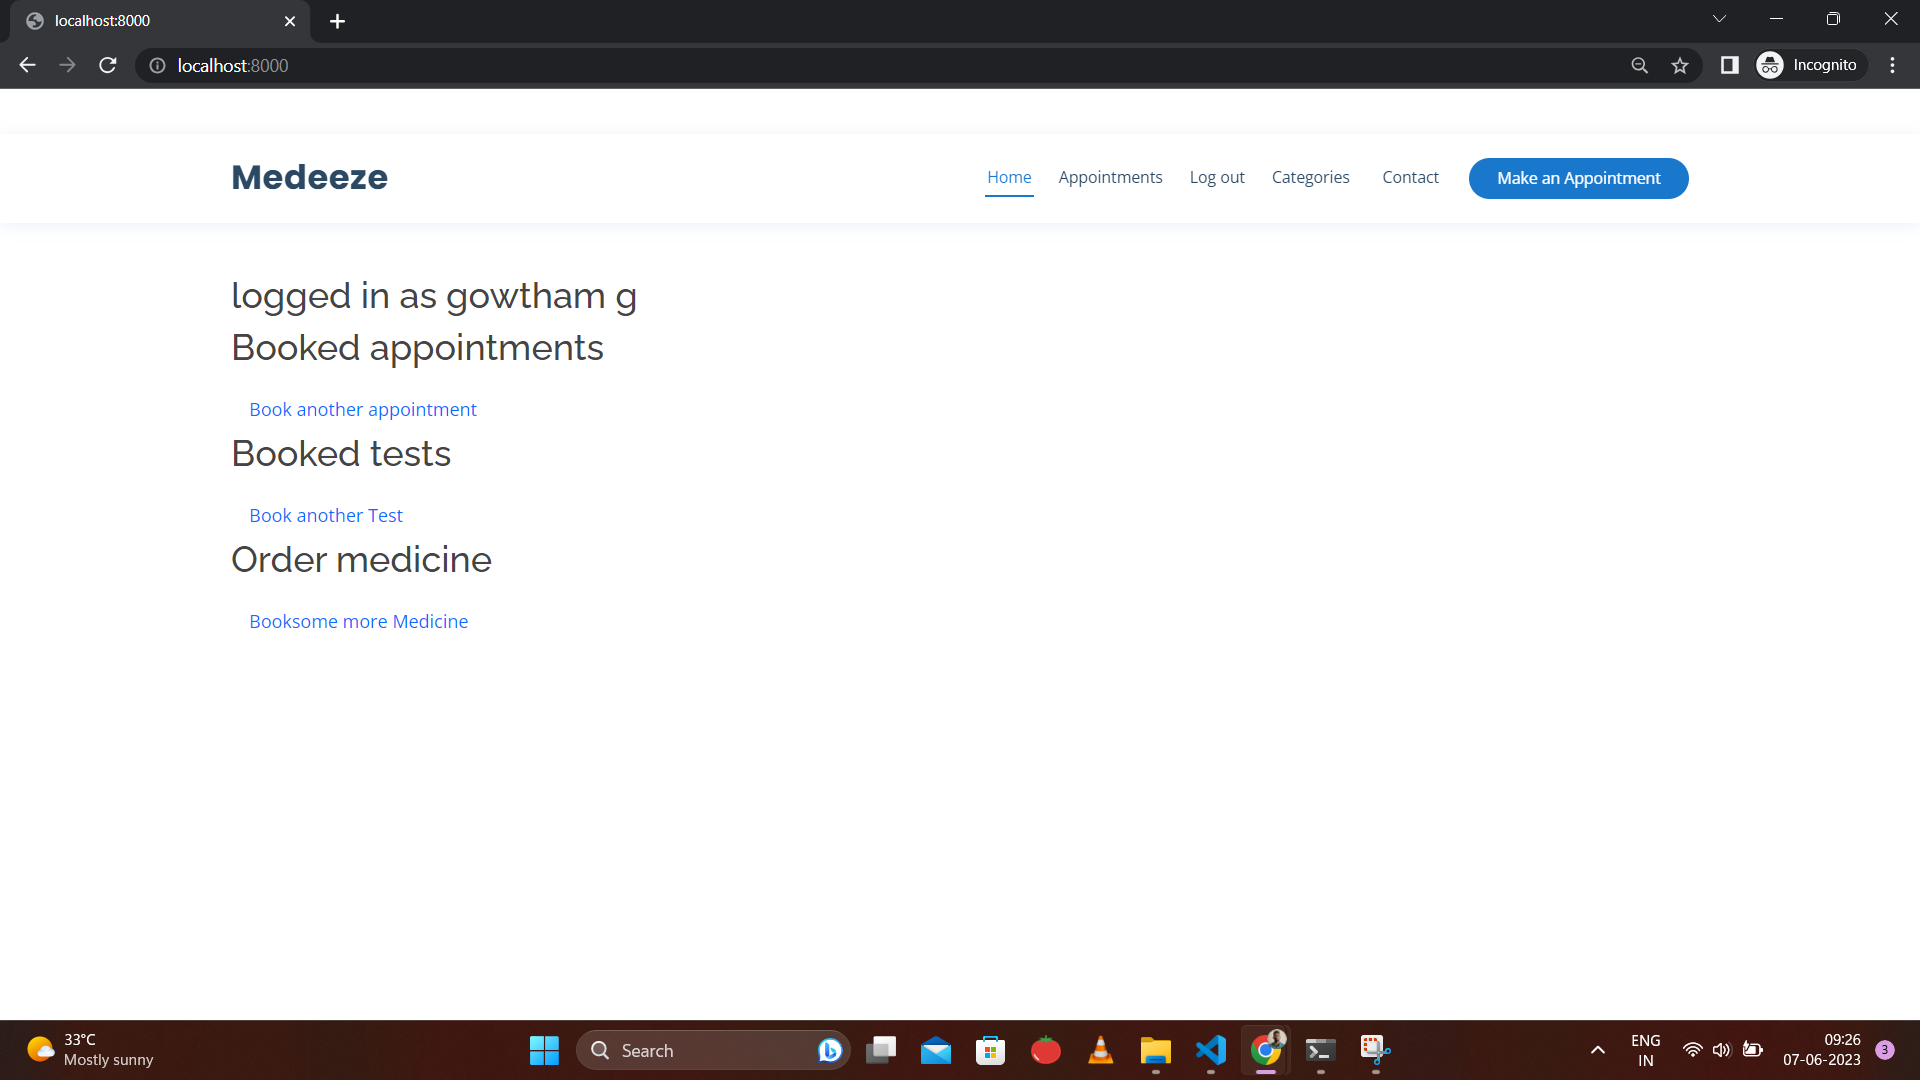The image size is (1920, 1080).
Task: Open the tab search dropdown arrow
Action: point(1719,19)
